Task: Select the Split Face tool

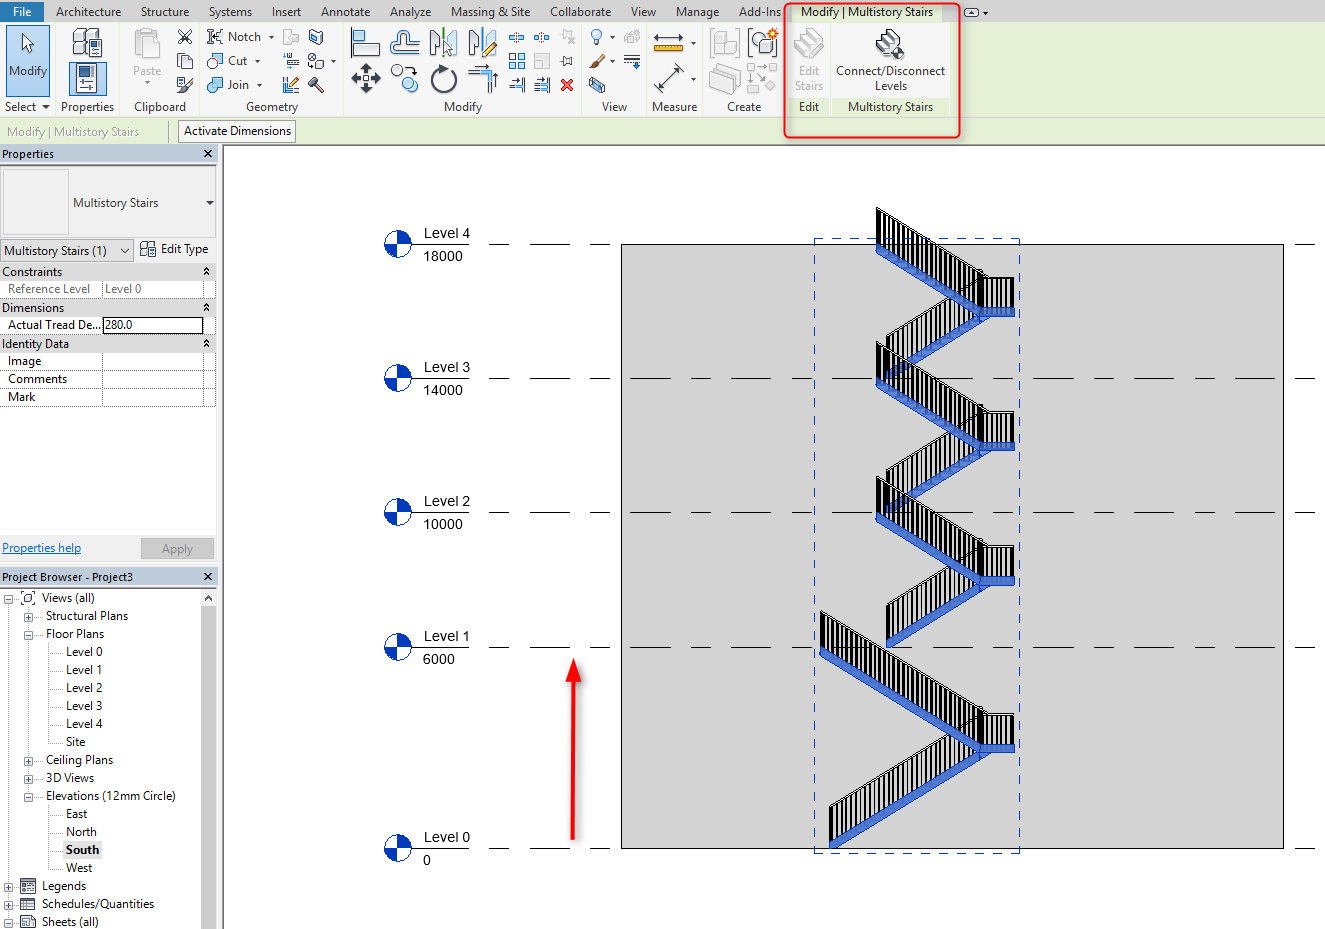Action: (x=316, y=37)
